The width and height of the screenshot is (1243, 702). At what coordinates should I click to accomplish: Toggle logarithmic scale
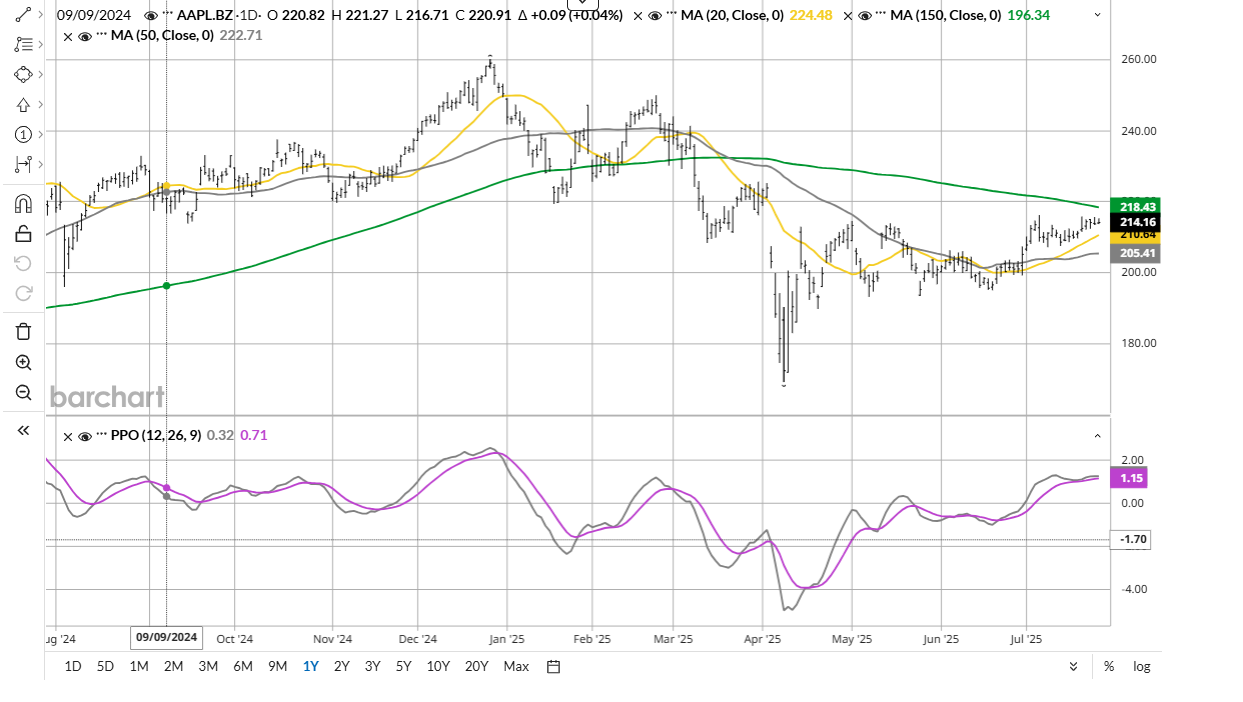coord(1141,667)
